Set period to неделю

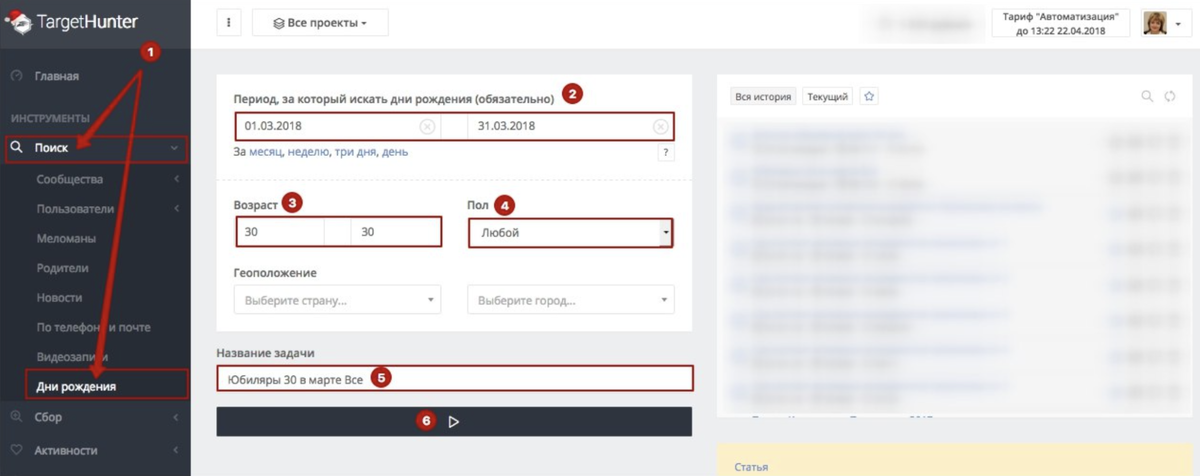click(x=308, y=153)
